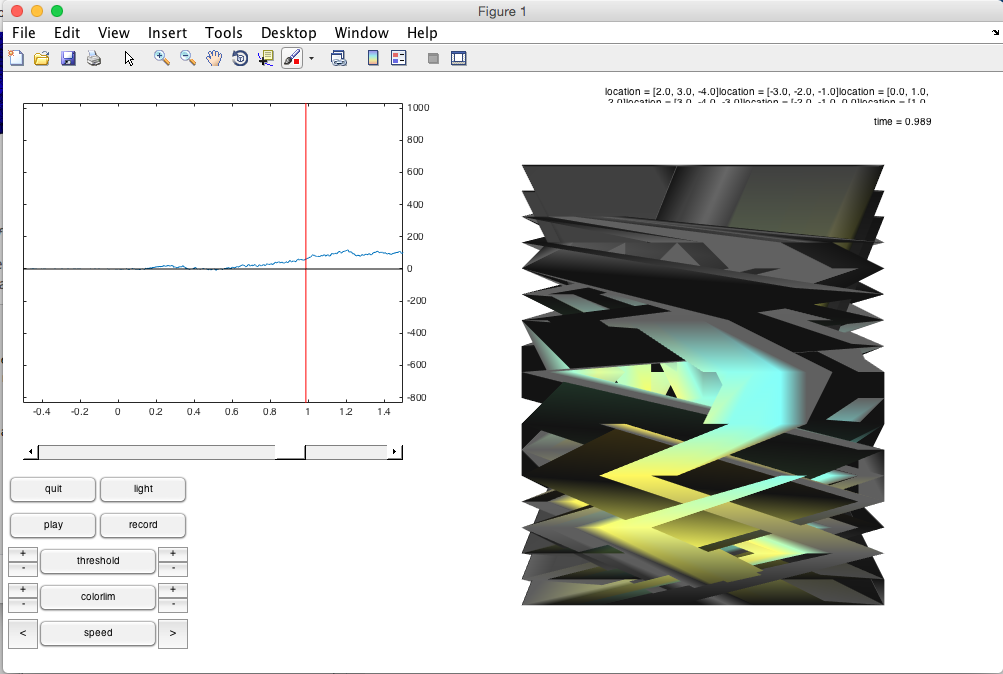The height and width of the screenshot is (674, 1003).
Task: Select the Zoom In magnifier tool
Action: click(161, 58)
